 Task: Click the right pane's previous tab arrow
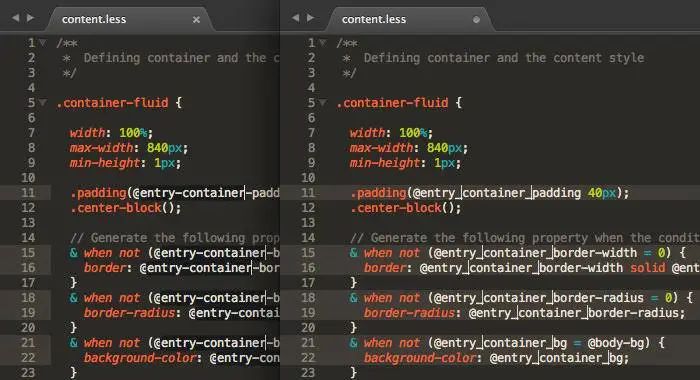(296, 18)
